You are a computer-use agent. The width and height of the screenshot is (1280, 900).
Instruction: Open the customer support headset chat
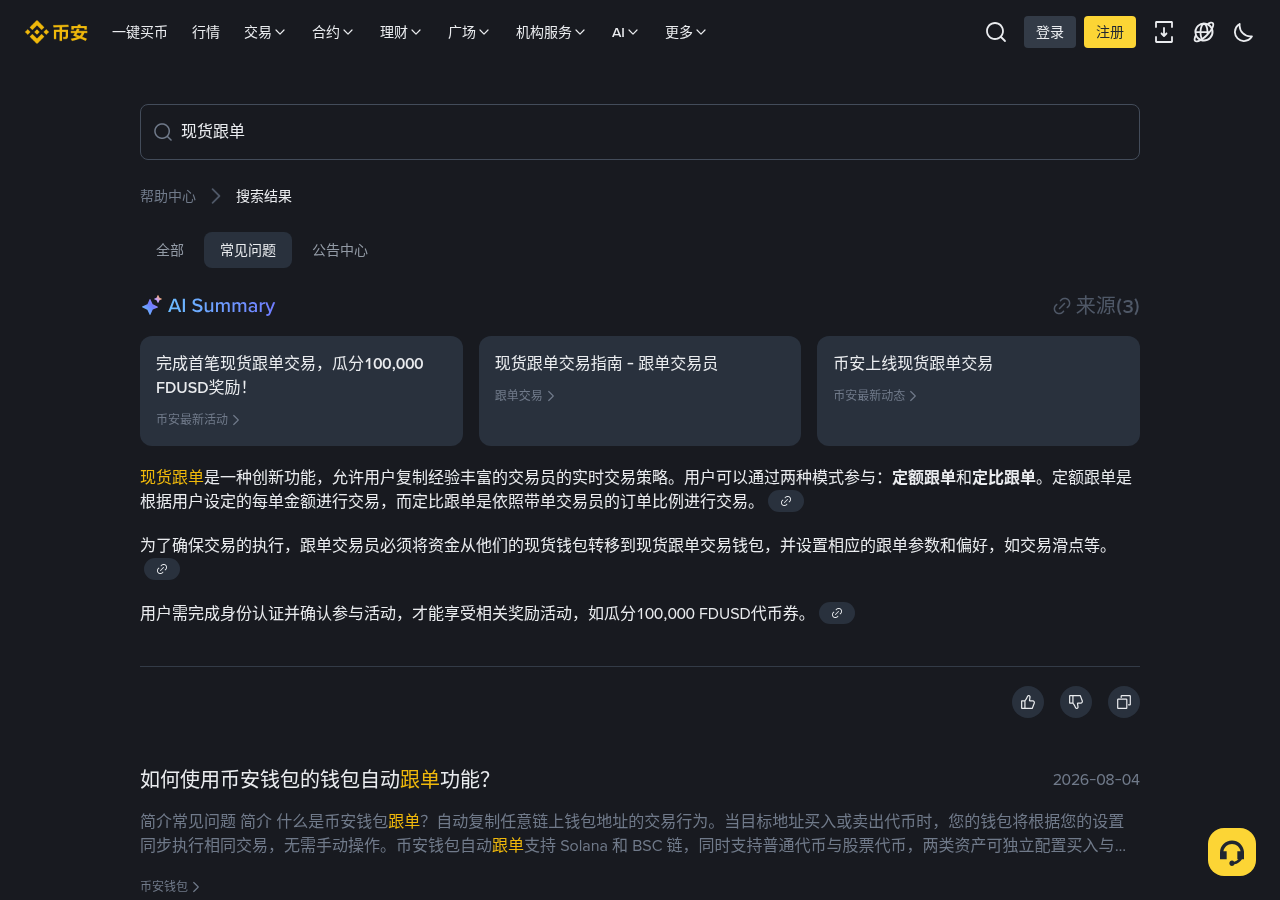1232,852
